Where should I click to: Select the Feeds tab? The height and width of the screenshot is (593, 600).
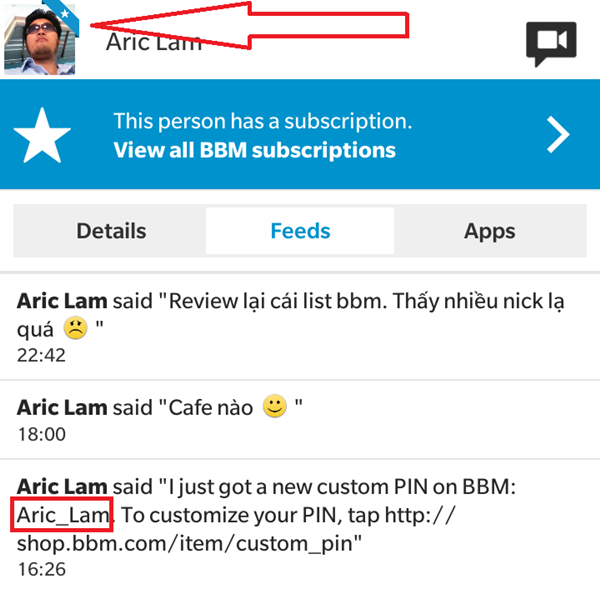pos(300,231)
